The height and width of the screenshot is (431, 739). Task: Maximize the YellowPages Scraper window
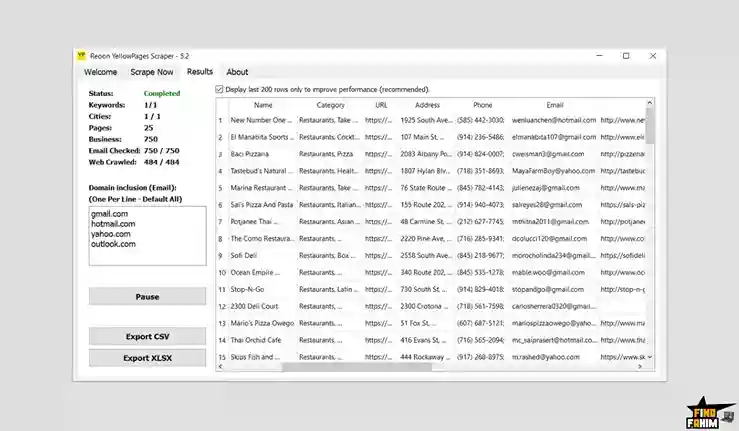click(x=626, y=56)
